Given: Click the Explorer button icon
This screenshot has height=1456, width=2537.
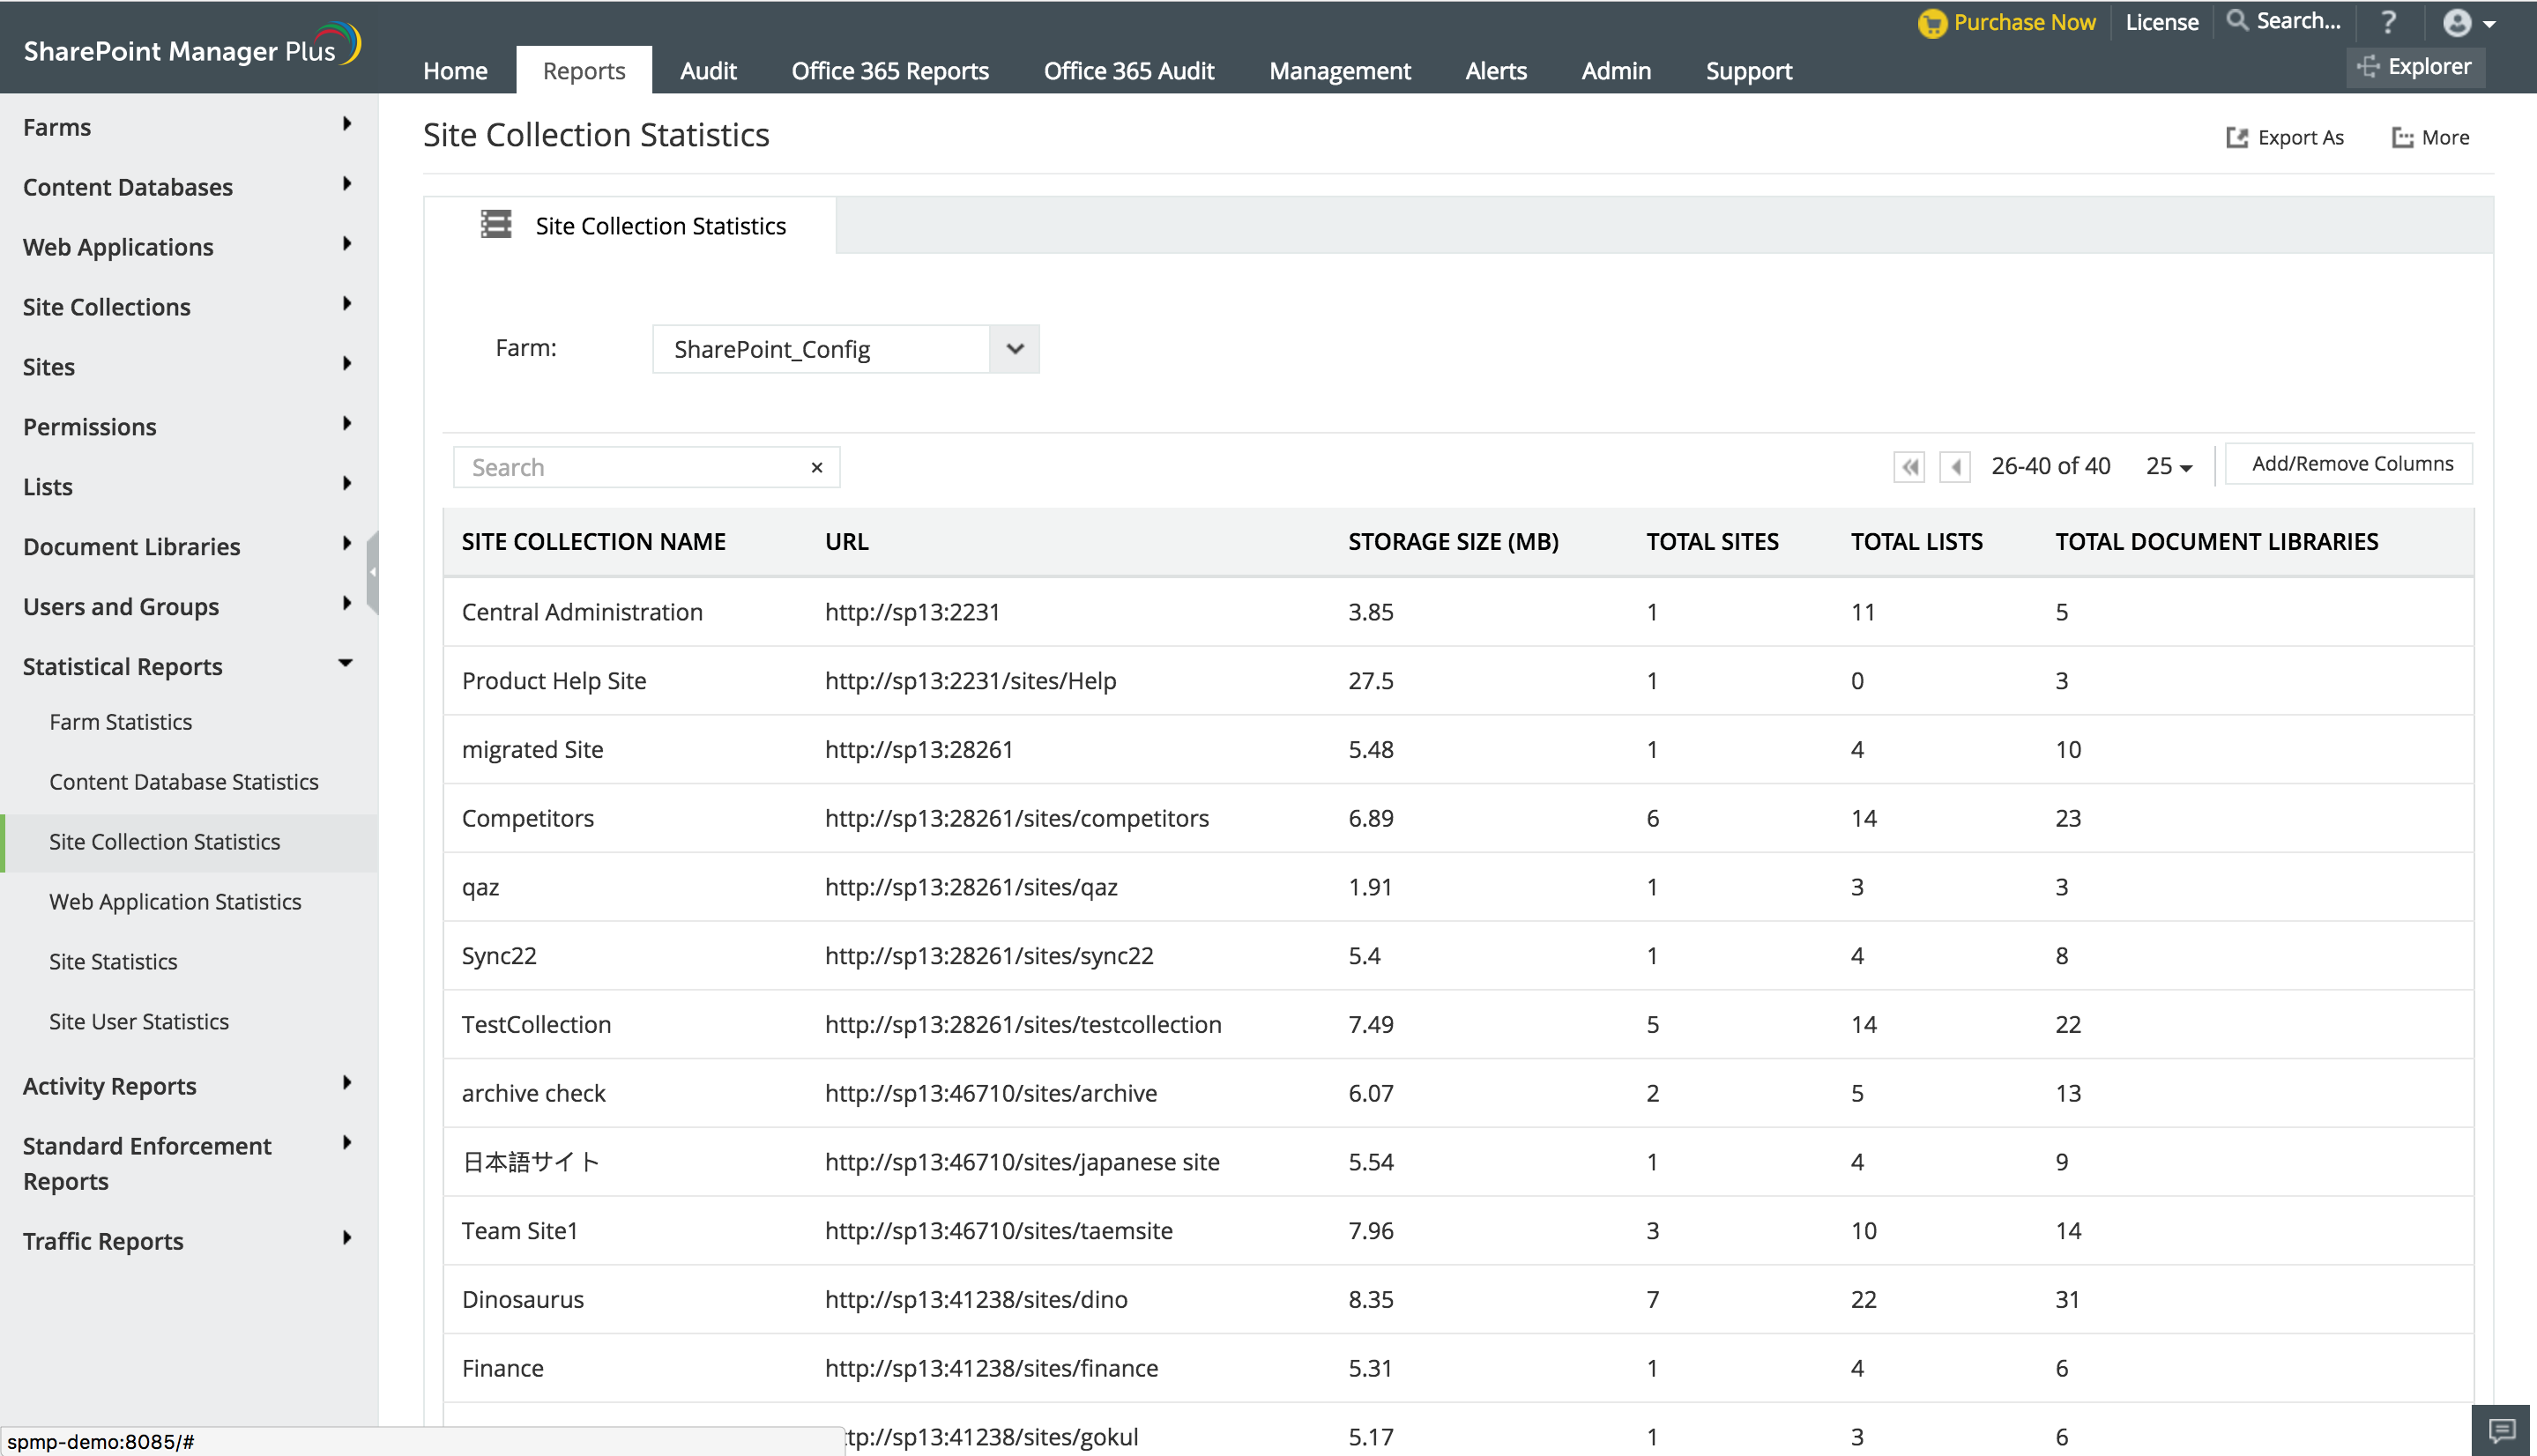Looking at the screenshot, I should 2367,67.
